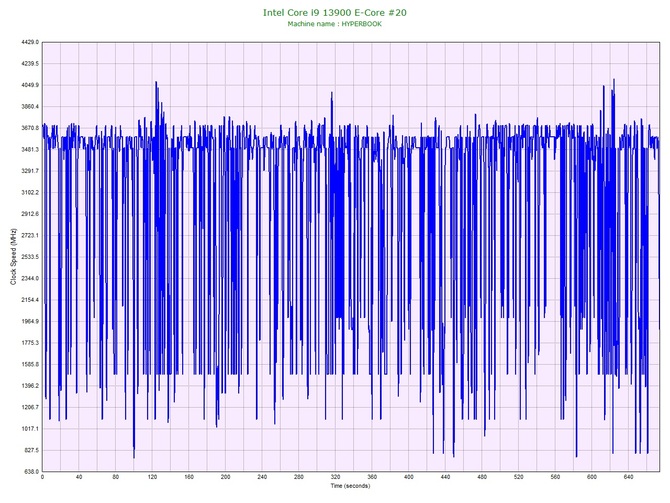Click the y-axis value 1396.2
This screenshot has height=503, width=670.
30,386
